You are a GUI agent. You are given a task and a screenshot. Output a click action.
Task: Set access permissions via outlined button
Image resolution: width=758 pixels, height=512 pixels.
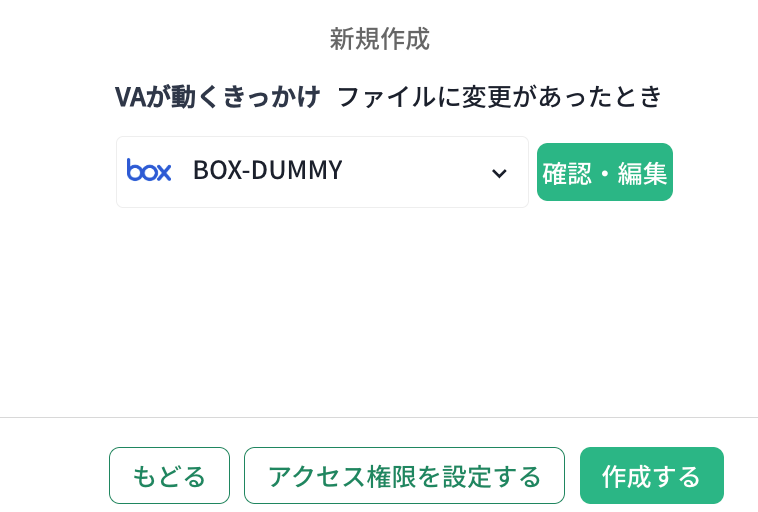pyautogui.click(x=404, y=476)
